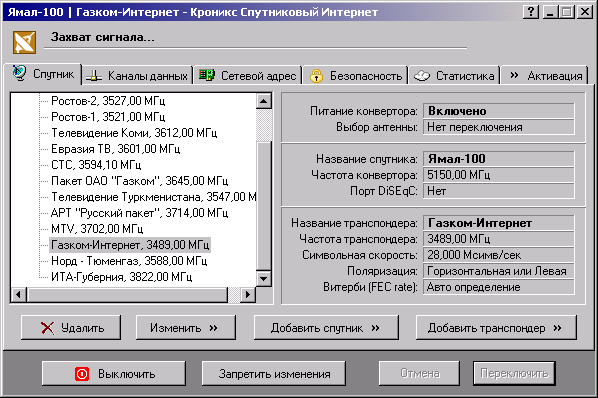Click the Порт DiSEqC value Нет
This screenshot has height=398, width=598.
[x=498, y=191]
